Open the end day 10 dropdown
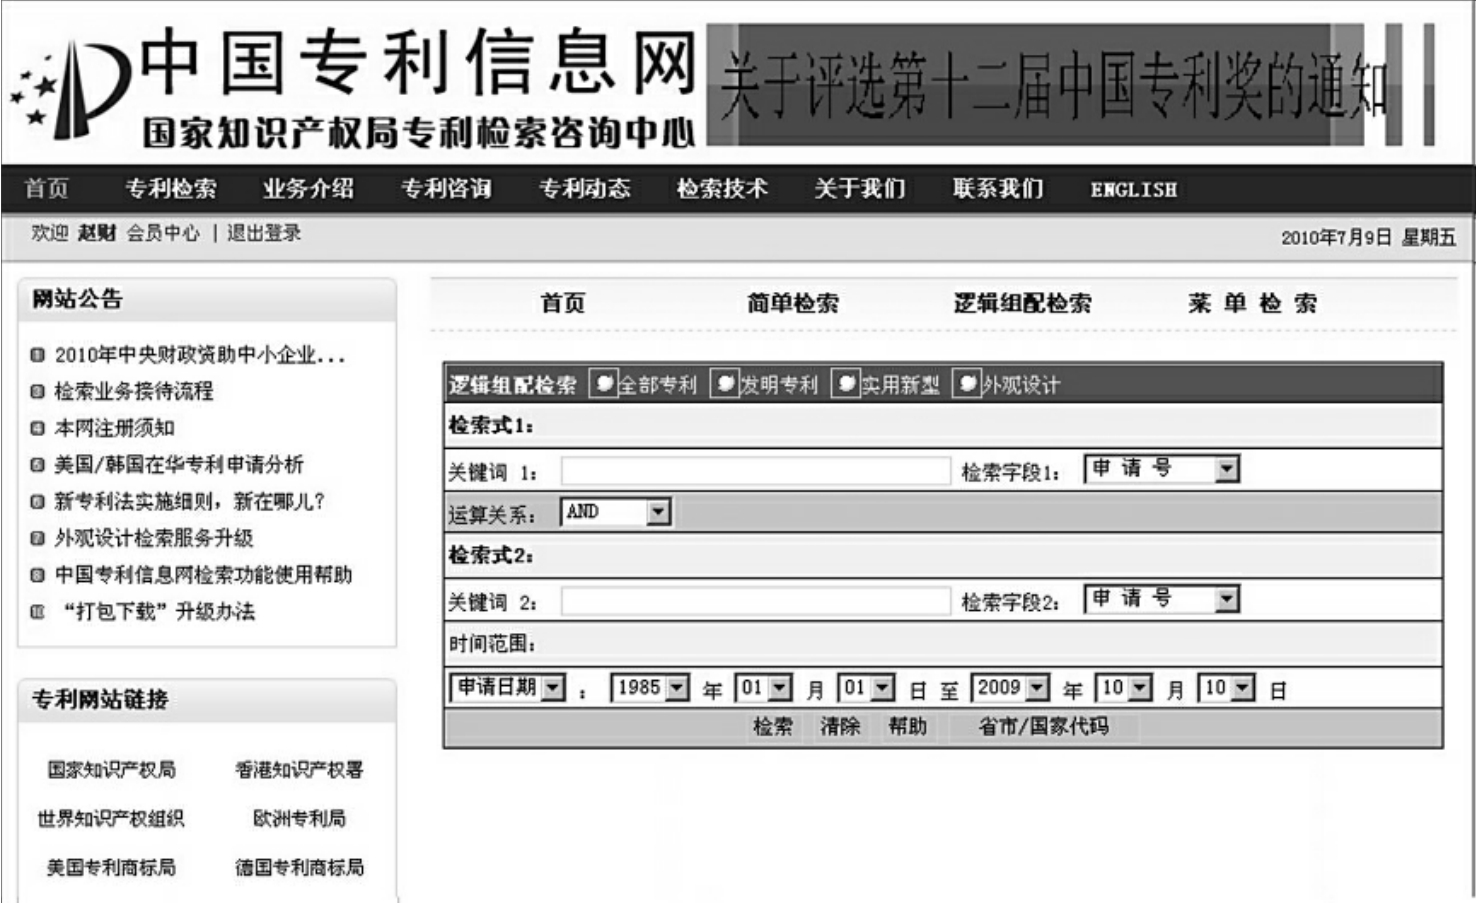The height and width of the screenshot is (903, 1476). click(x=1226, y=688)
